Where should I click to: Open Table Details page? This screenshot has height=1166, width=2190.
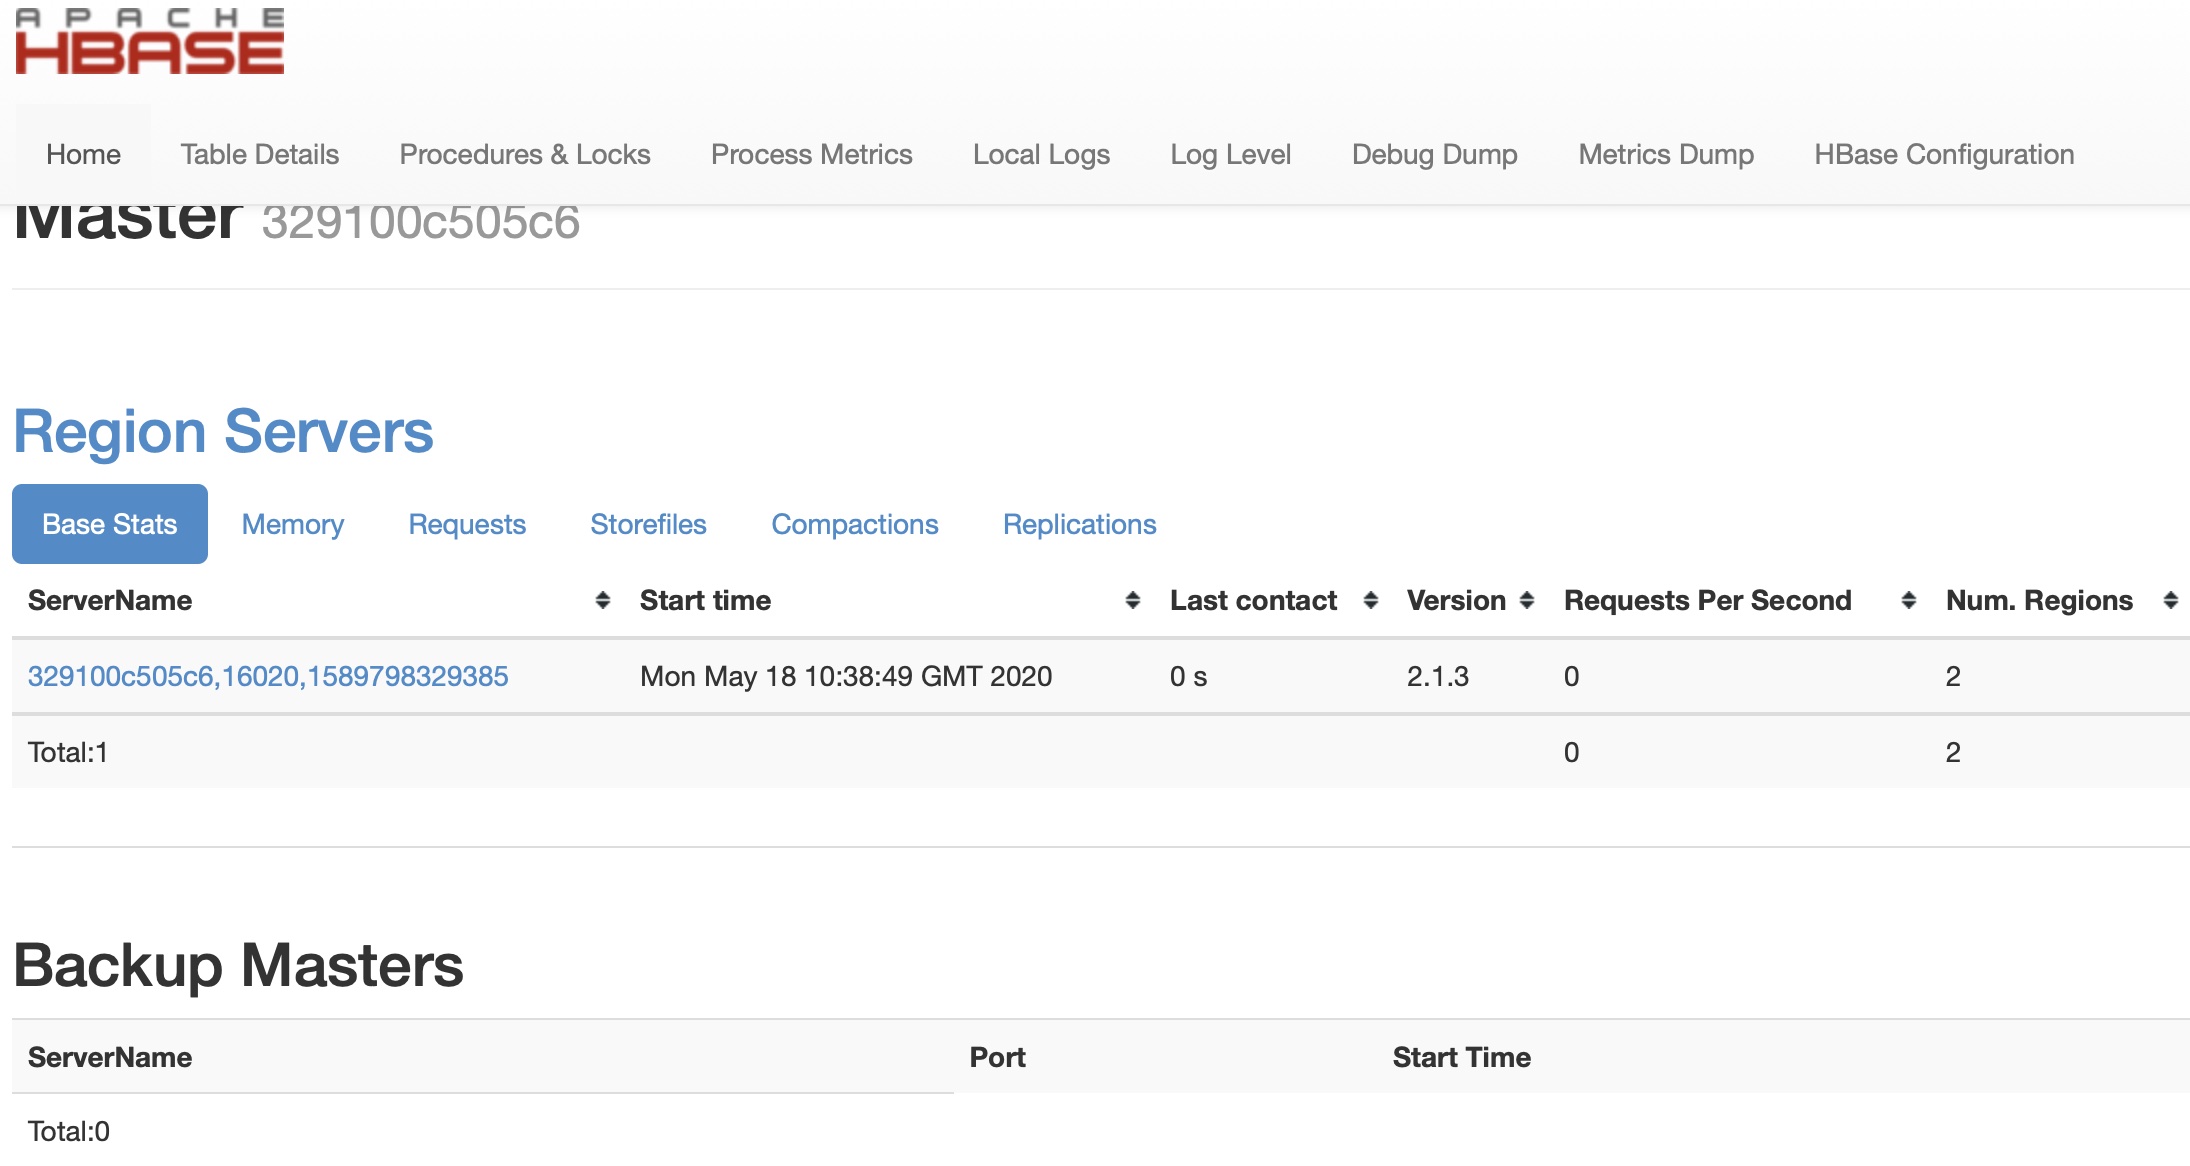point(260,155)
